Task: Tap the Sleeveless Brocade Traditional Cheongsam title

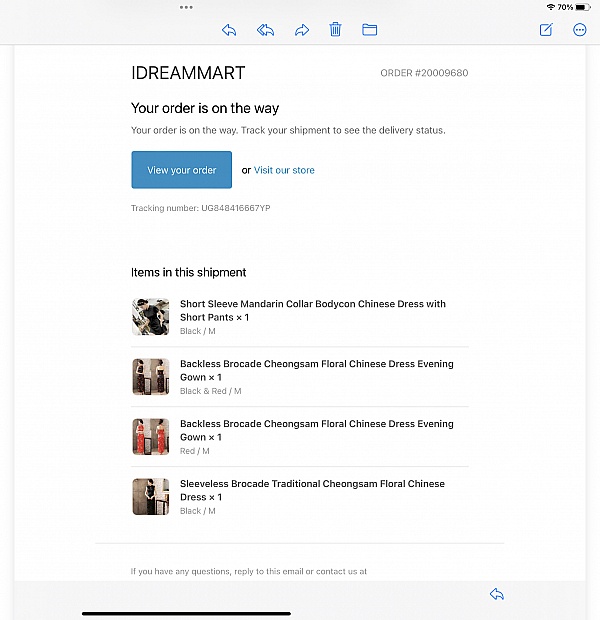Action: (x=312, y=490)
